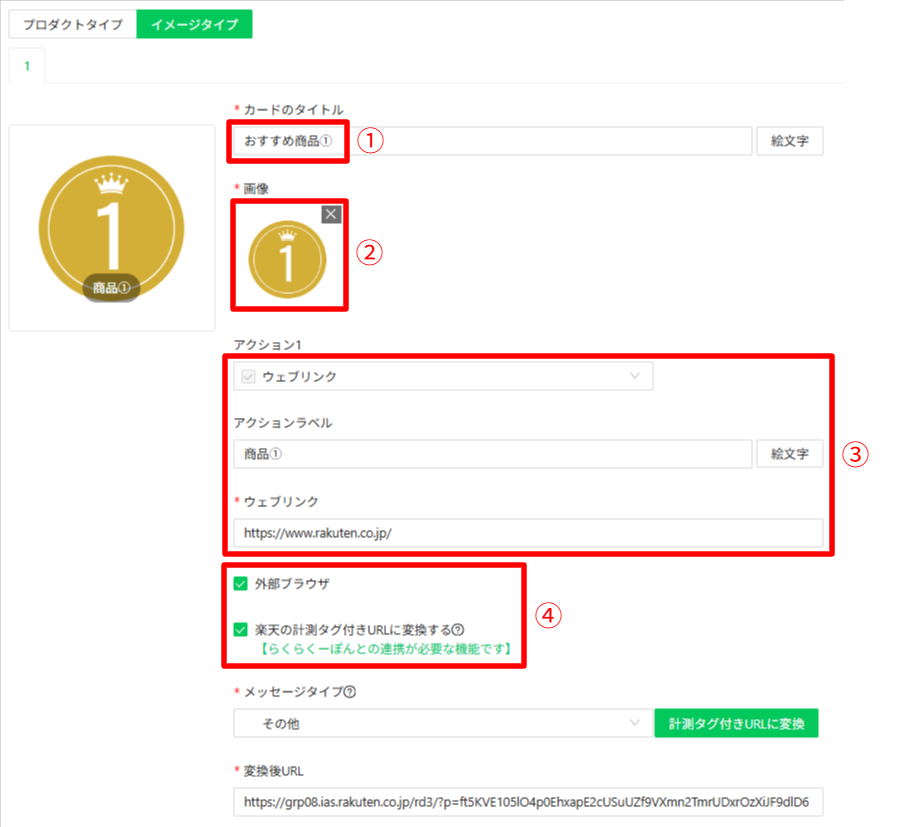Click the help icon beside 楽天の計測タグ付きURLに変換する
The width and height of the screenshot is (905, 827).
click(458, 630)
